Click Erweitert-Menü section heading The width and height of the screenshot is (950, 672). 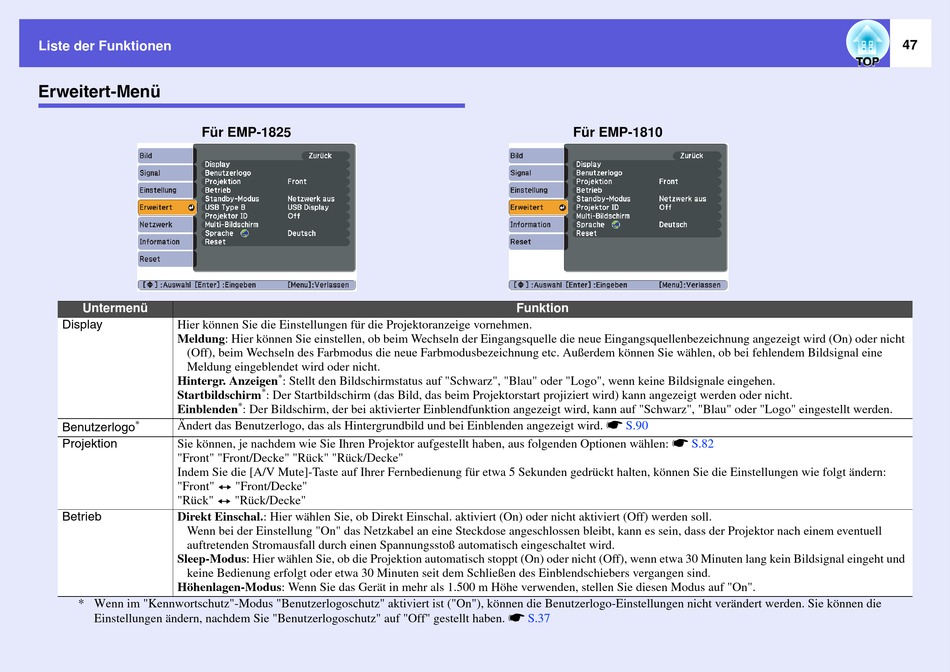[99, 91]
